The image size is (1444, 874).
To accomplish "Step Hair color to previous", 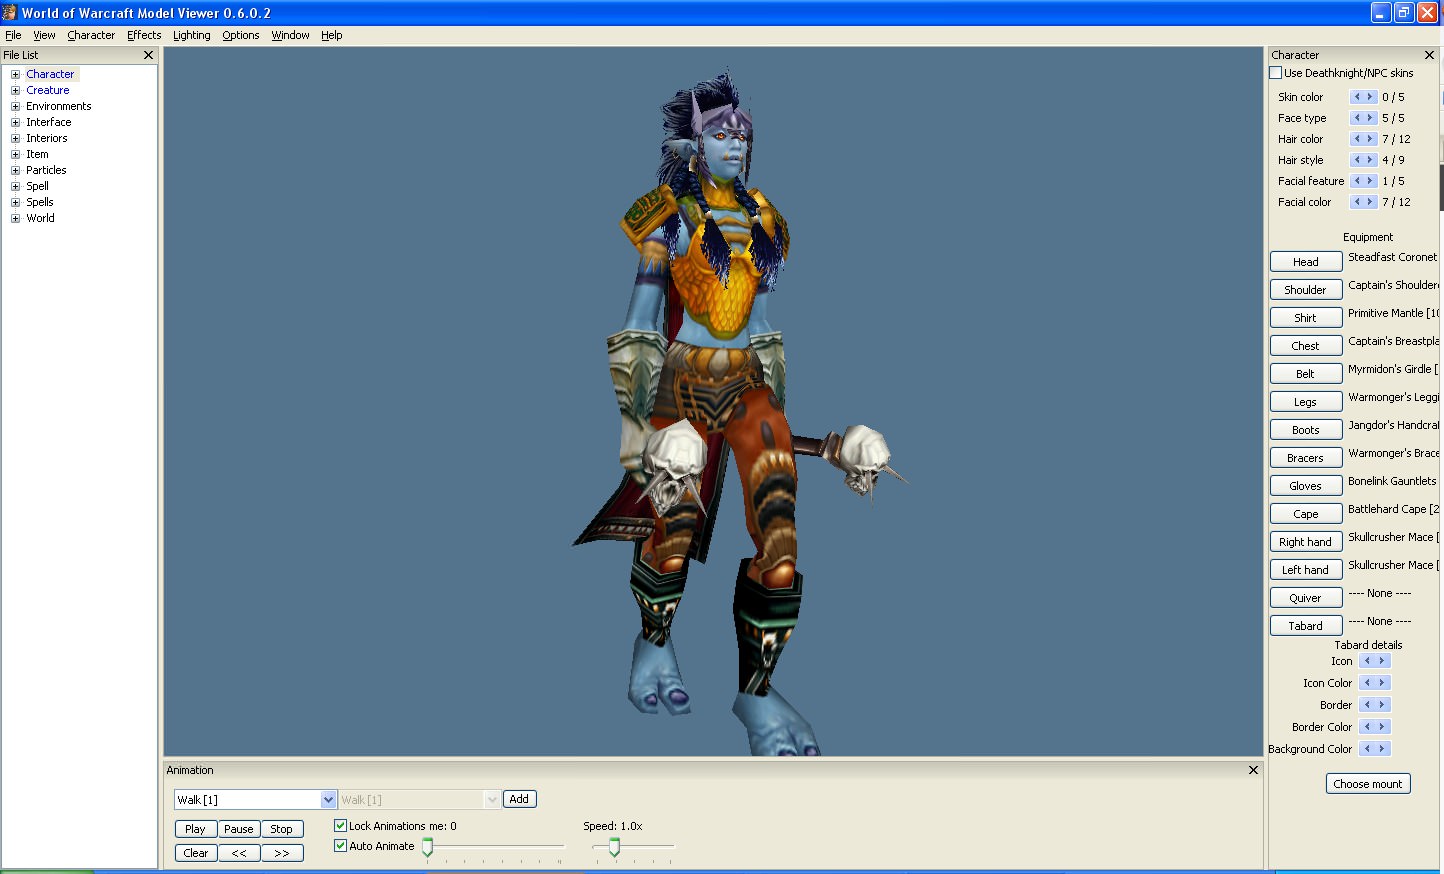I will pos(1357,139).
